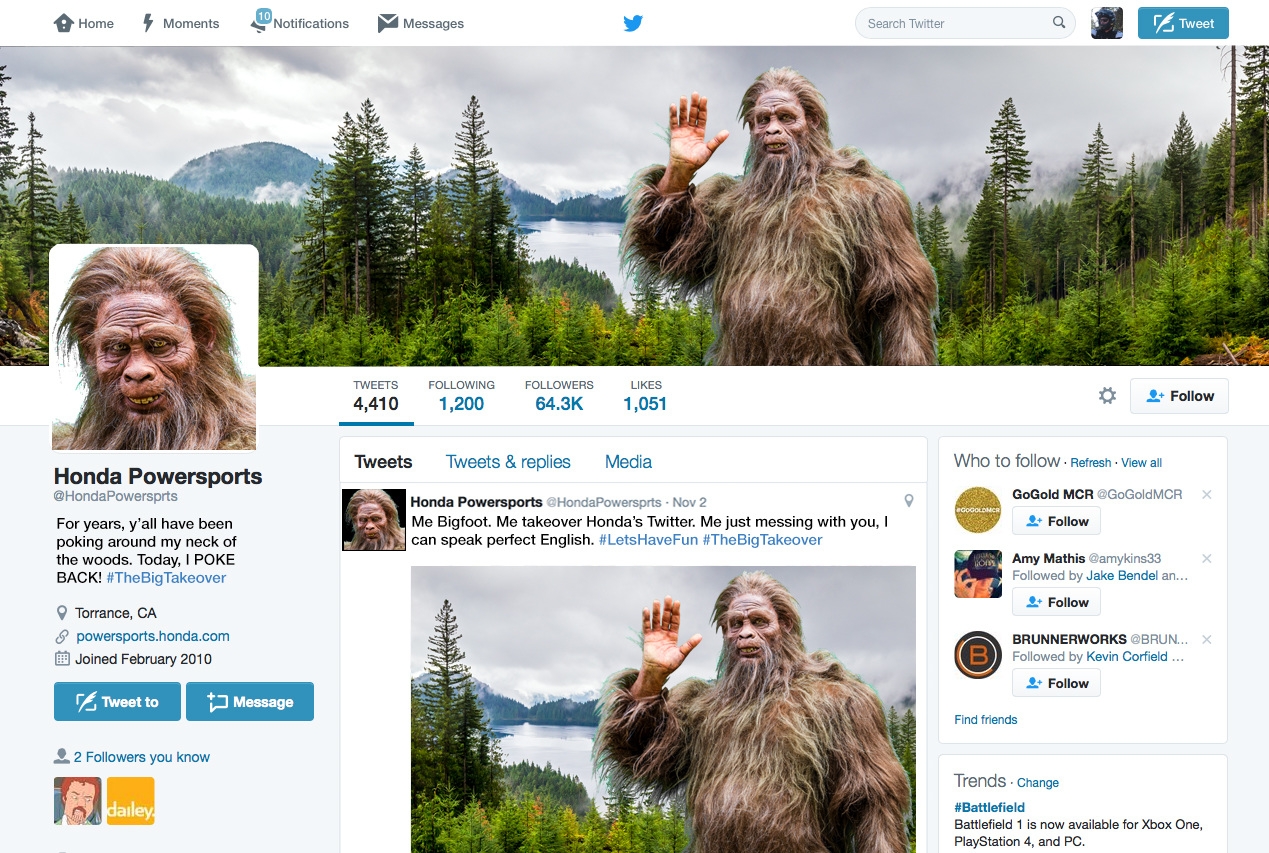The width and height of the screenshot is (1269, 853).
Task: Follow BRUNNERWORKS
Action: (1056, 683)
